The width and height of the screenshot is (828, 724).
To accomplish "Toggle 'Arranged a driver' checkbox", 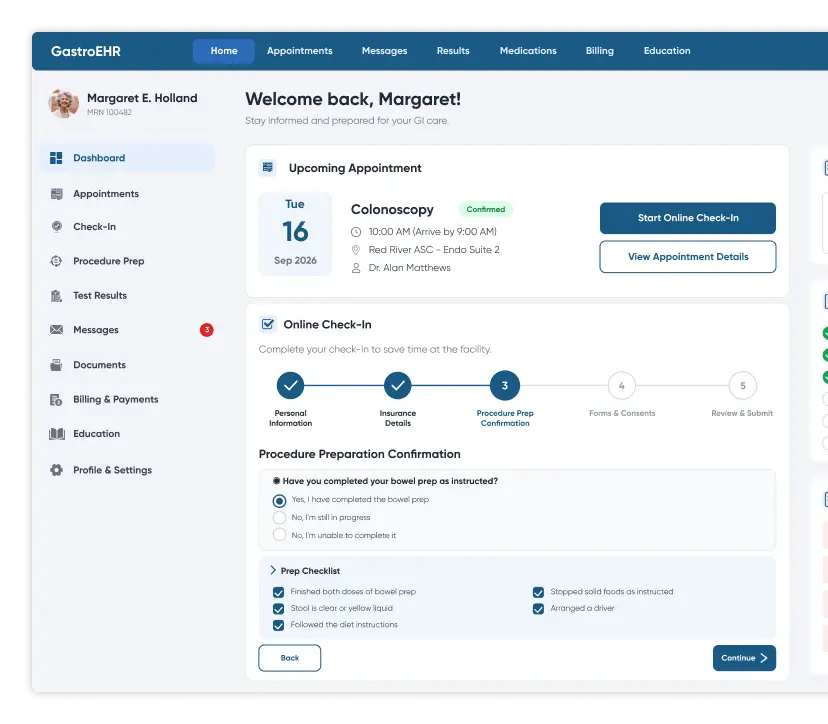I will [538, 609].
